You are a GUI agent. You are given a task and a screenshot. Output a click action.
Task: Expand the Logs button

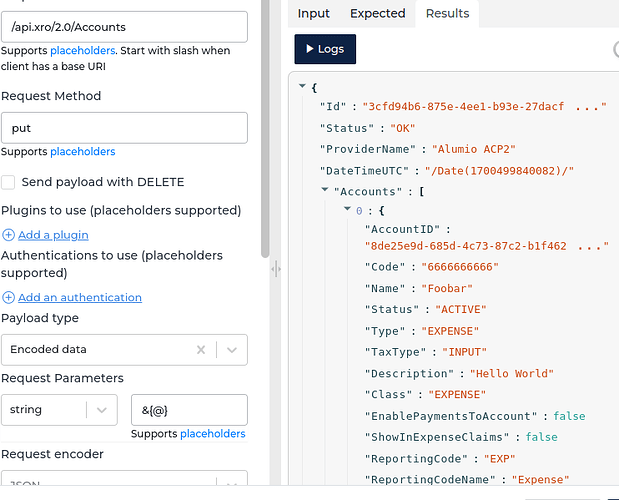pyautogui.click(x=325, y=49)
